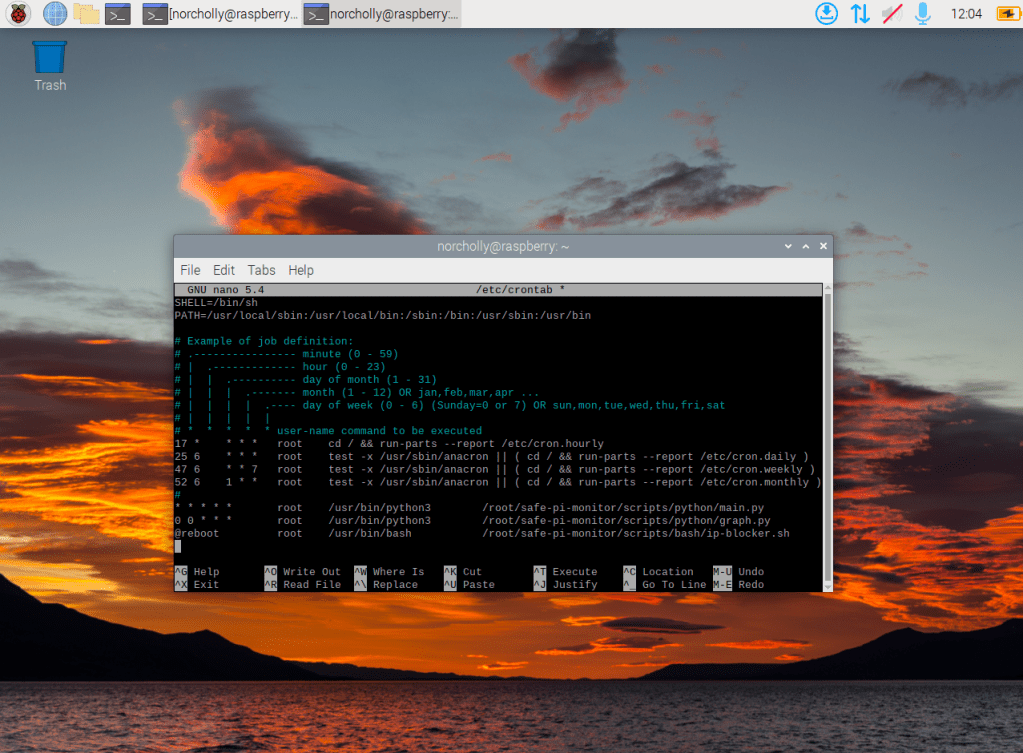Open the network up/down arrows icon
The height and width of the screenshot is (753, 1023).
(x=859, y=14)
